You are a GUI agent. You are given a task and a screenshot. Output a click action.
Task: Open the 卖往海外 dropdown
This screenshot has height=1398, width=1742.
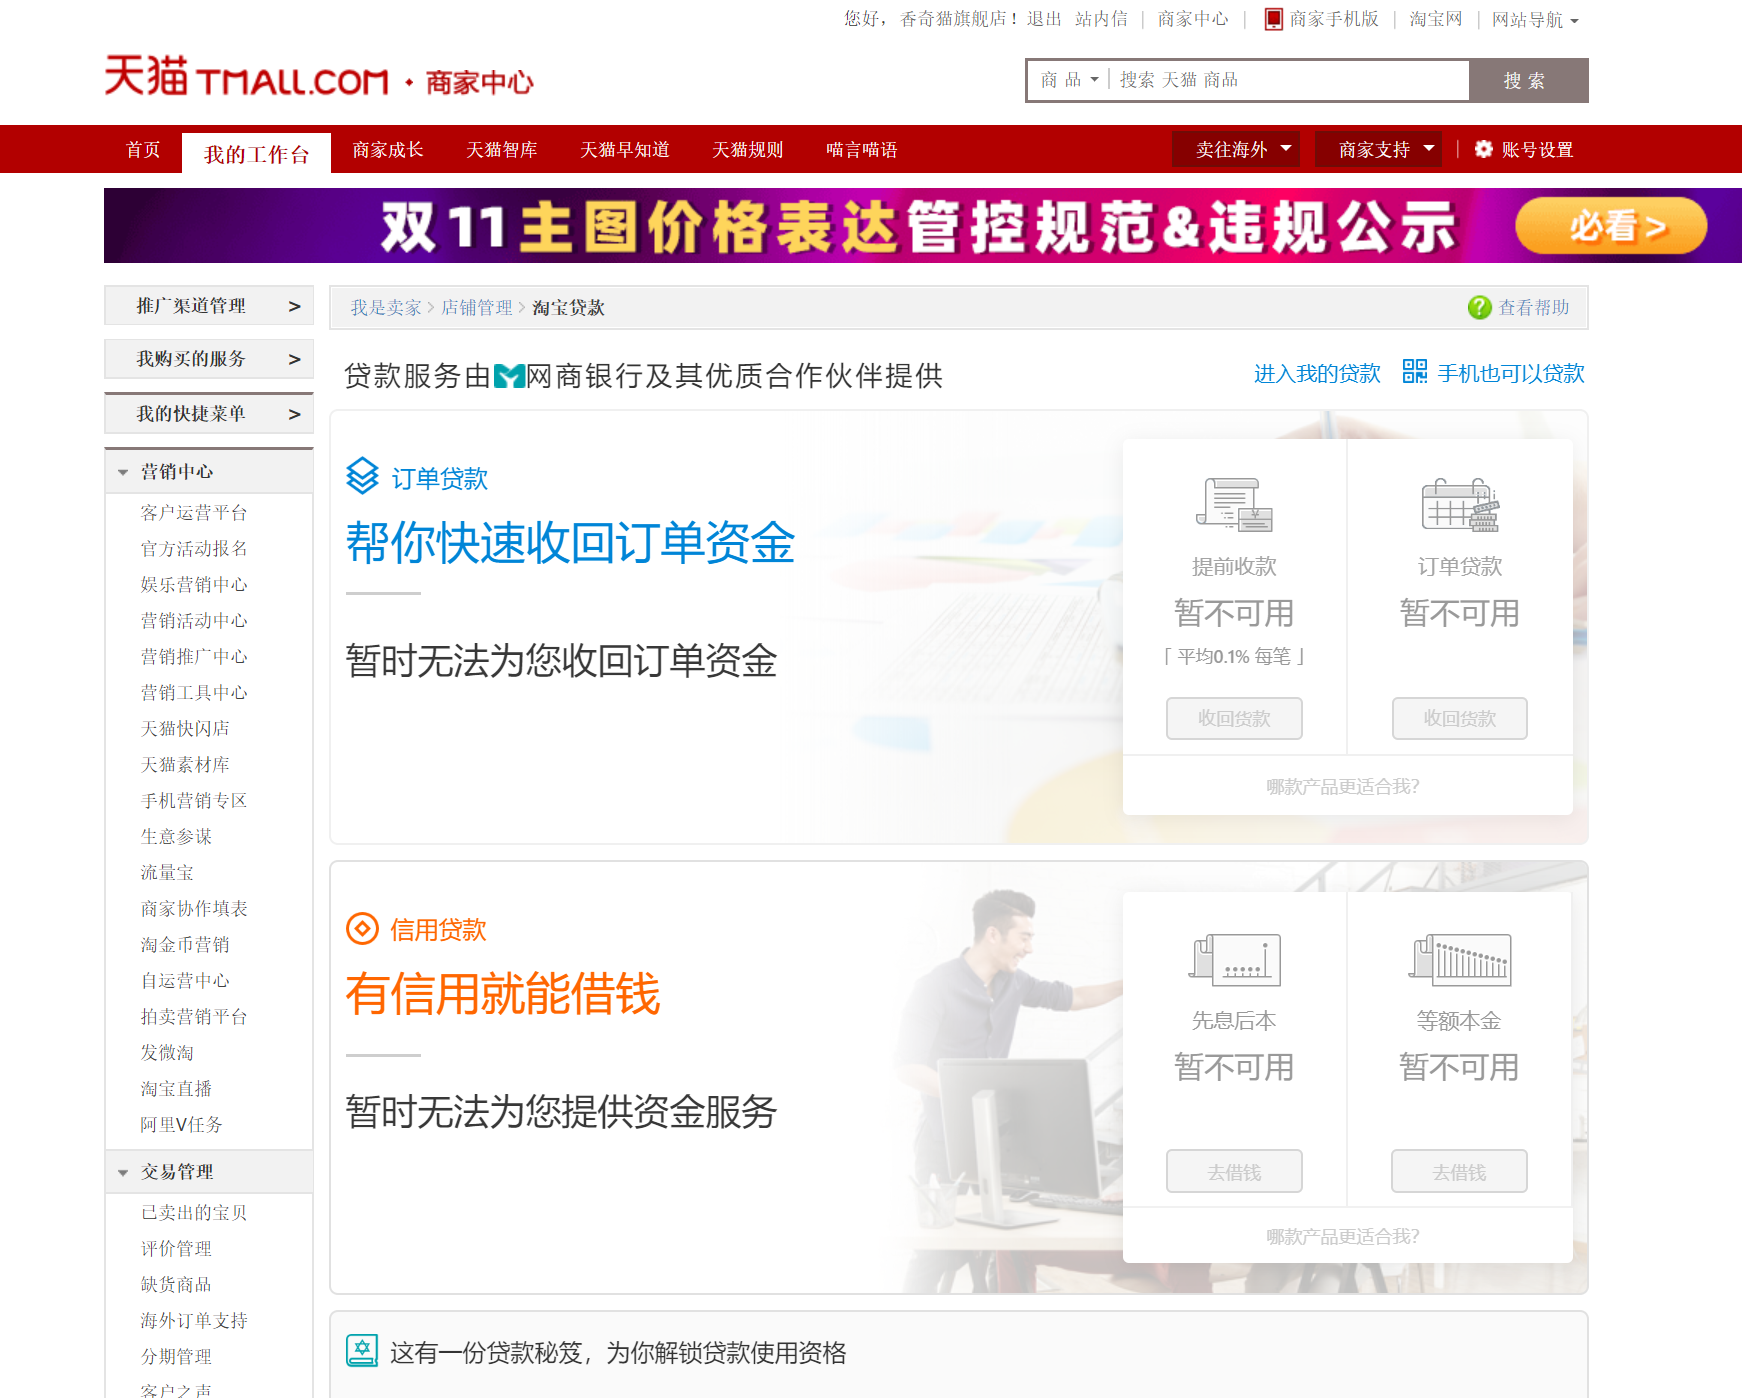[1236, 149]
